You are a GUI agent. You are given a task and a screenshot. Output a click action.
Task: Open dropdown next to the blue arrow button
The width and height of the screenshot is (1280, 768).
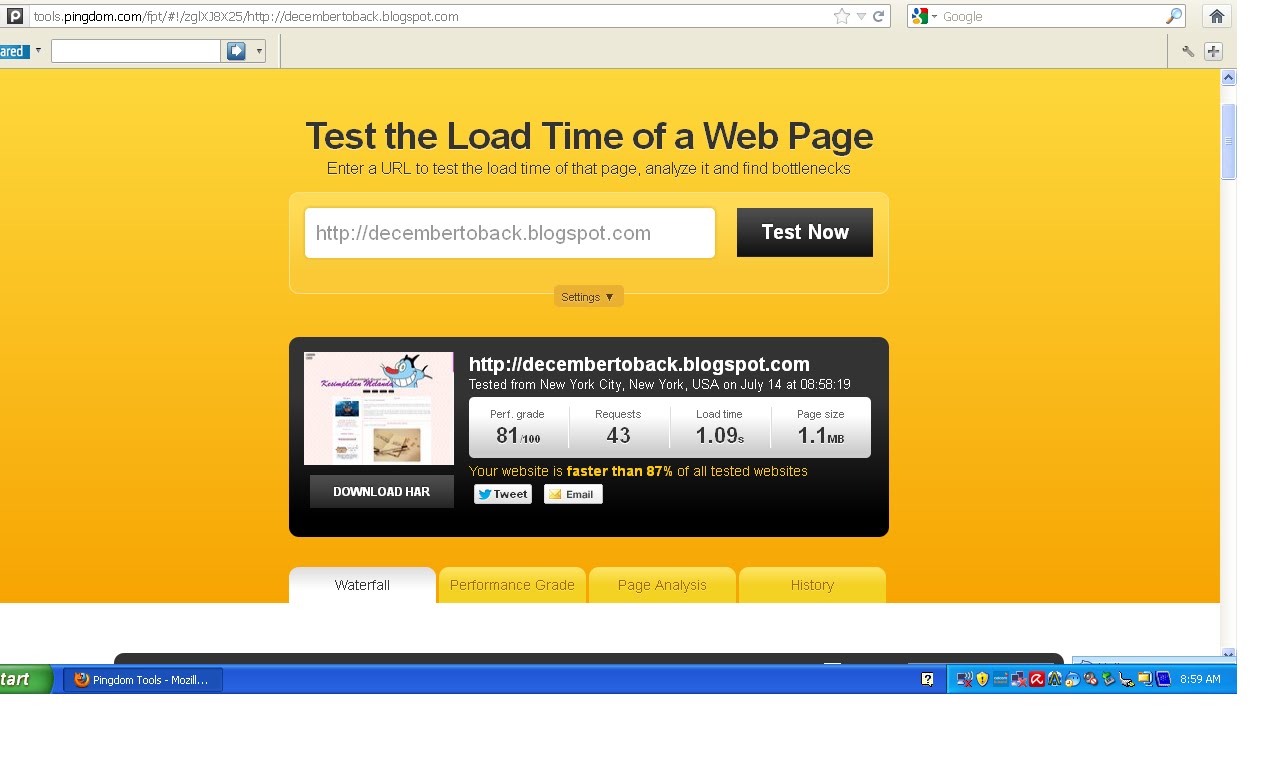259,51
